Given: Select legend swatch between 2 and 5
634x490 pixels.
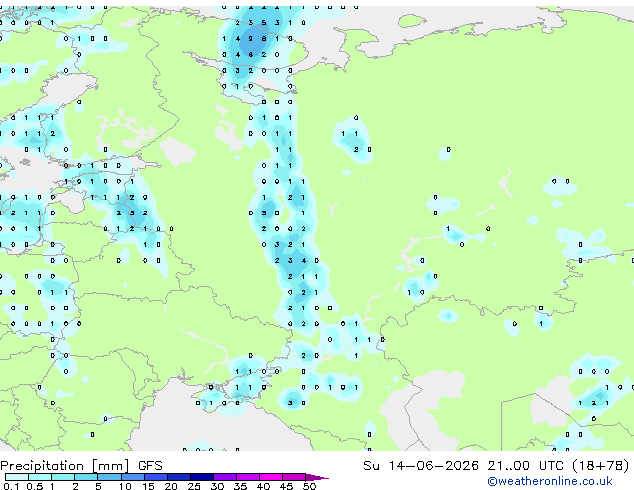Looking at the screenshot, I should pyautogui.click(x=86, y=477).
